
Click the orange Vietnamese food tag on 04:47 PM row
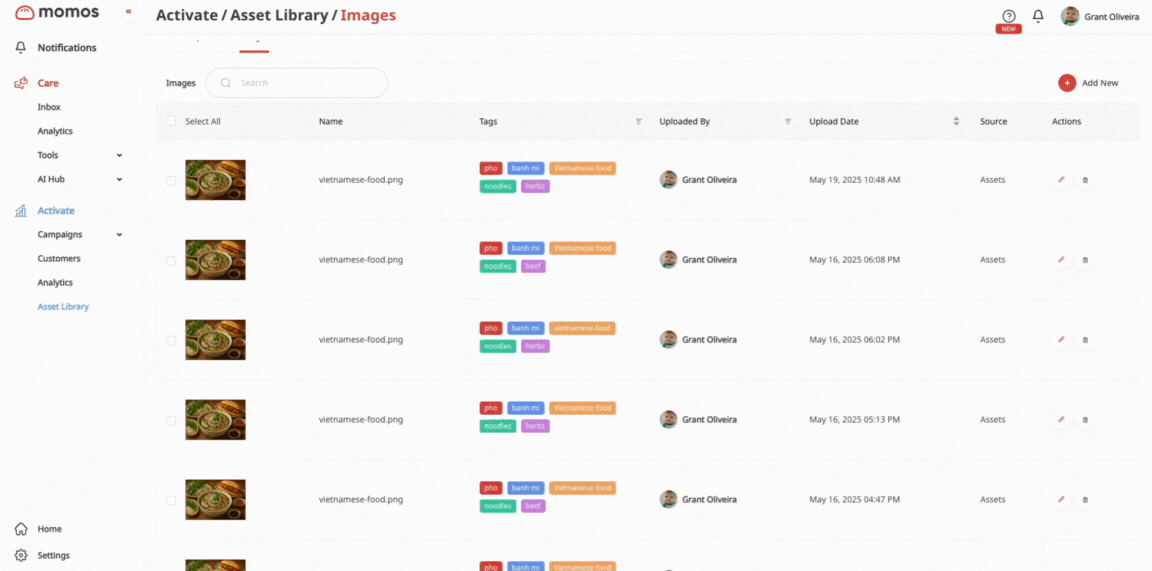582,488
